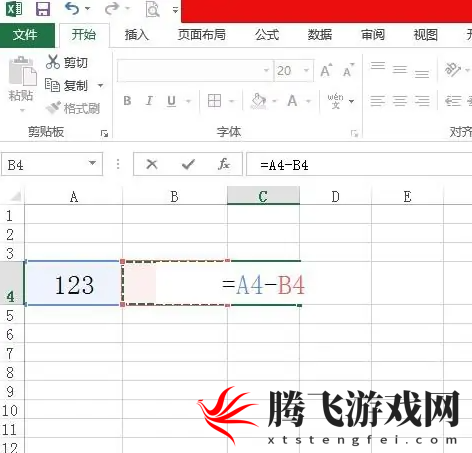472x453 pixels.
Task: Click the Insert Function fx icon
Action: click(224, 164)
